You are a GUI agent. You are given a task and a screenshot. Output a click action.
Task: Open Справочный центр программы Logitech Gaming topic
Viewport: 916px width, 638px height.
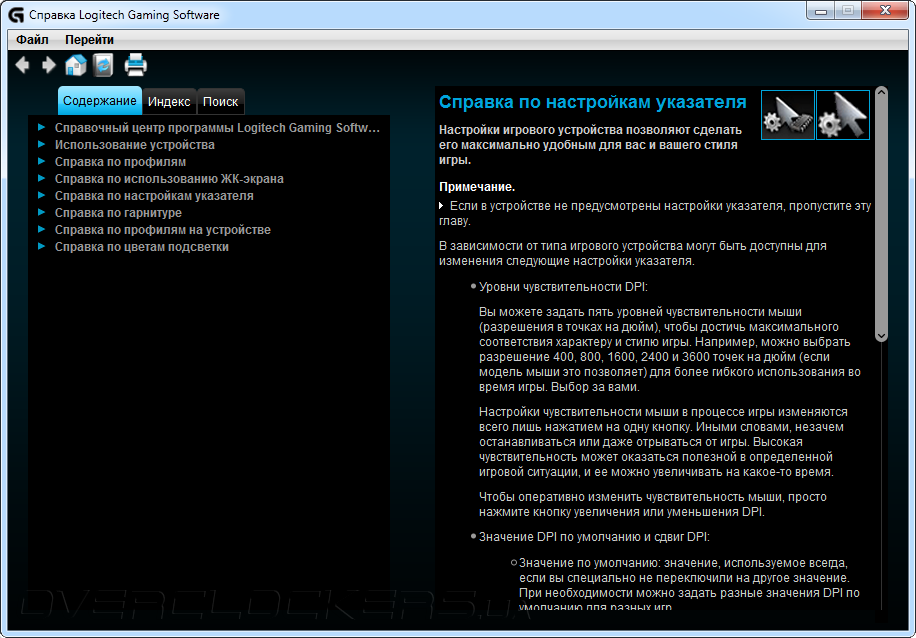tap(217, 128)
